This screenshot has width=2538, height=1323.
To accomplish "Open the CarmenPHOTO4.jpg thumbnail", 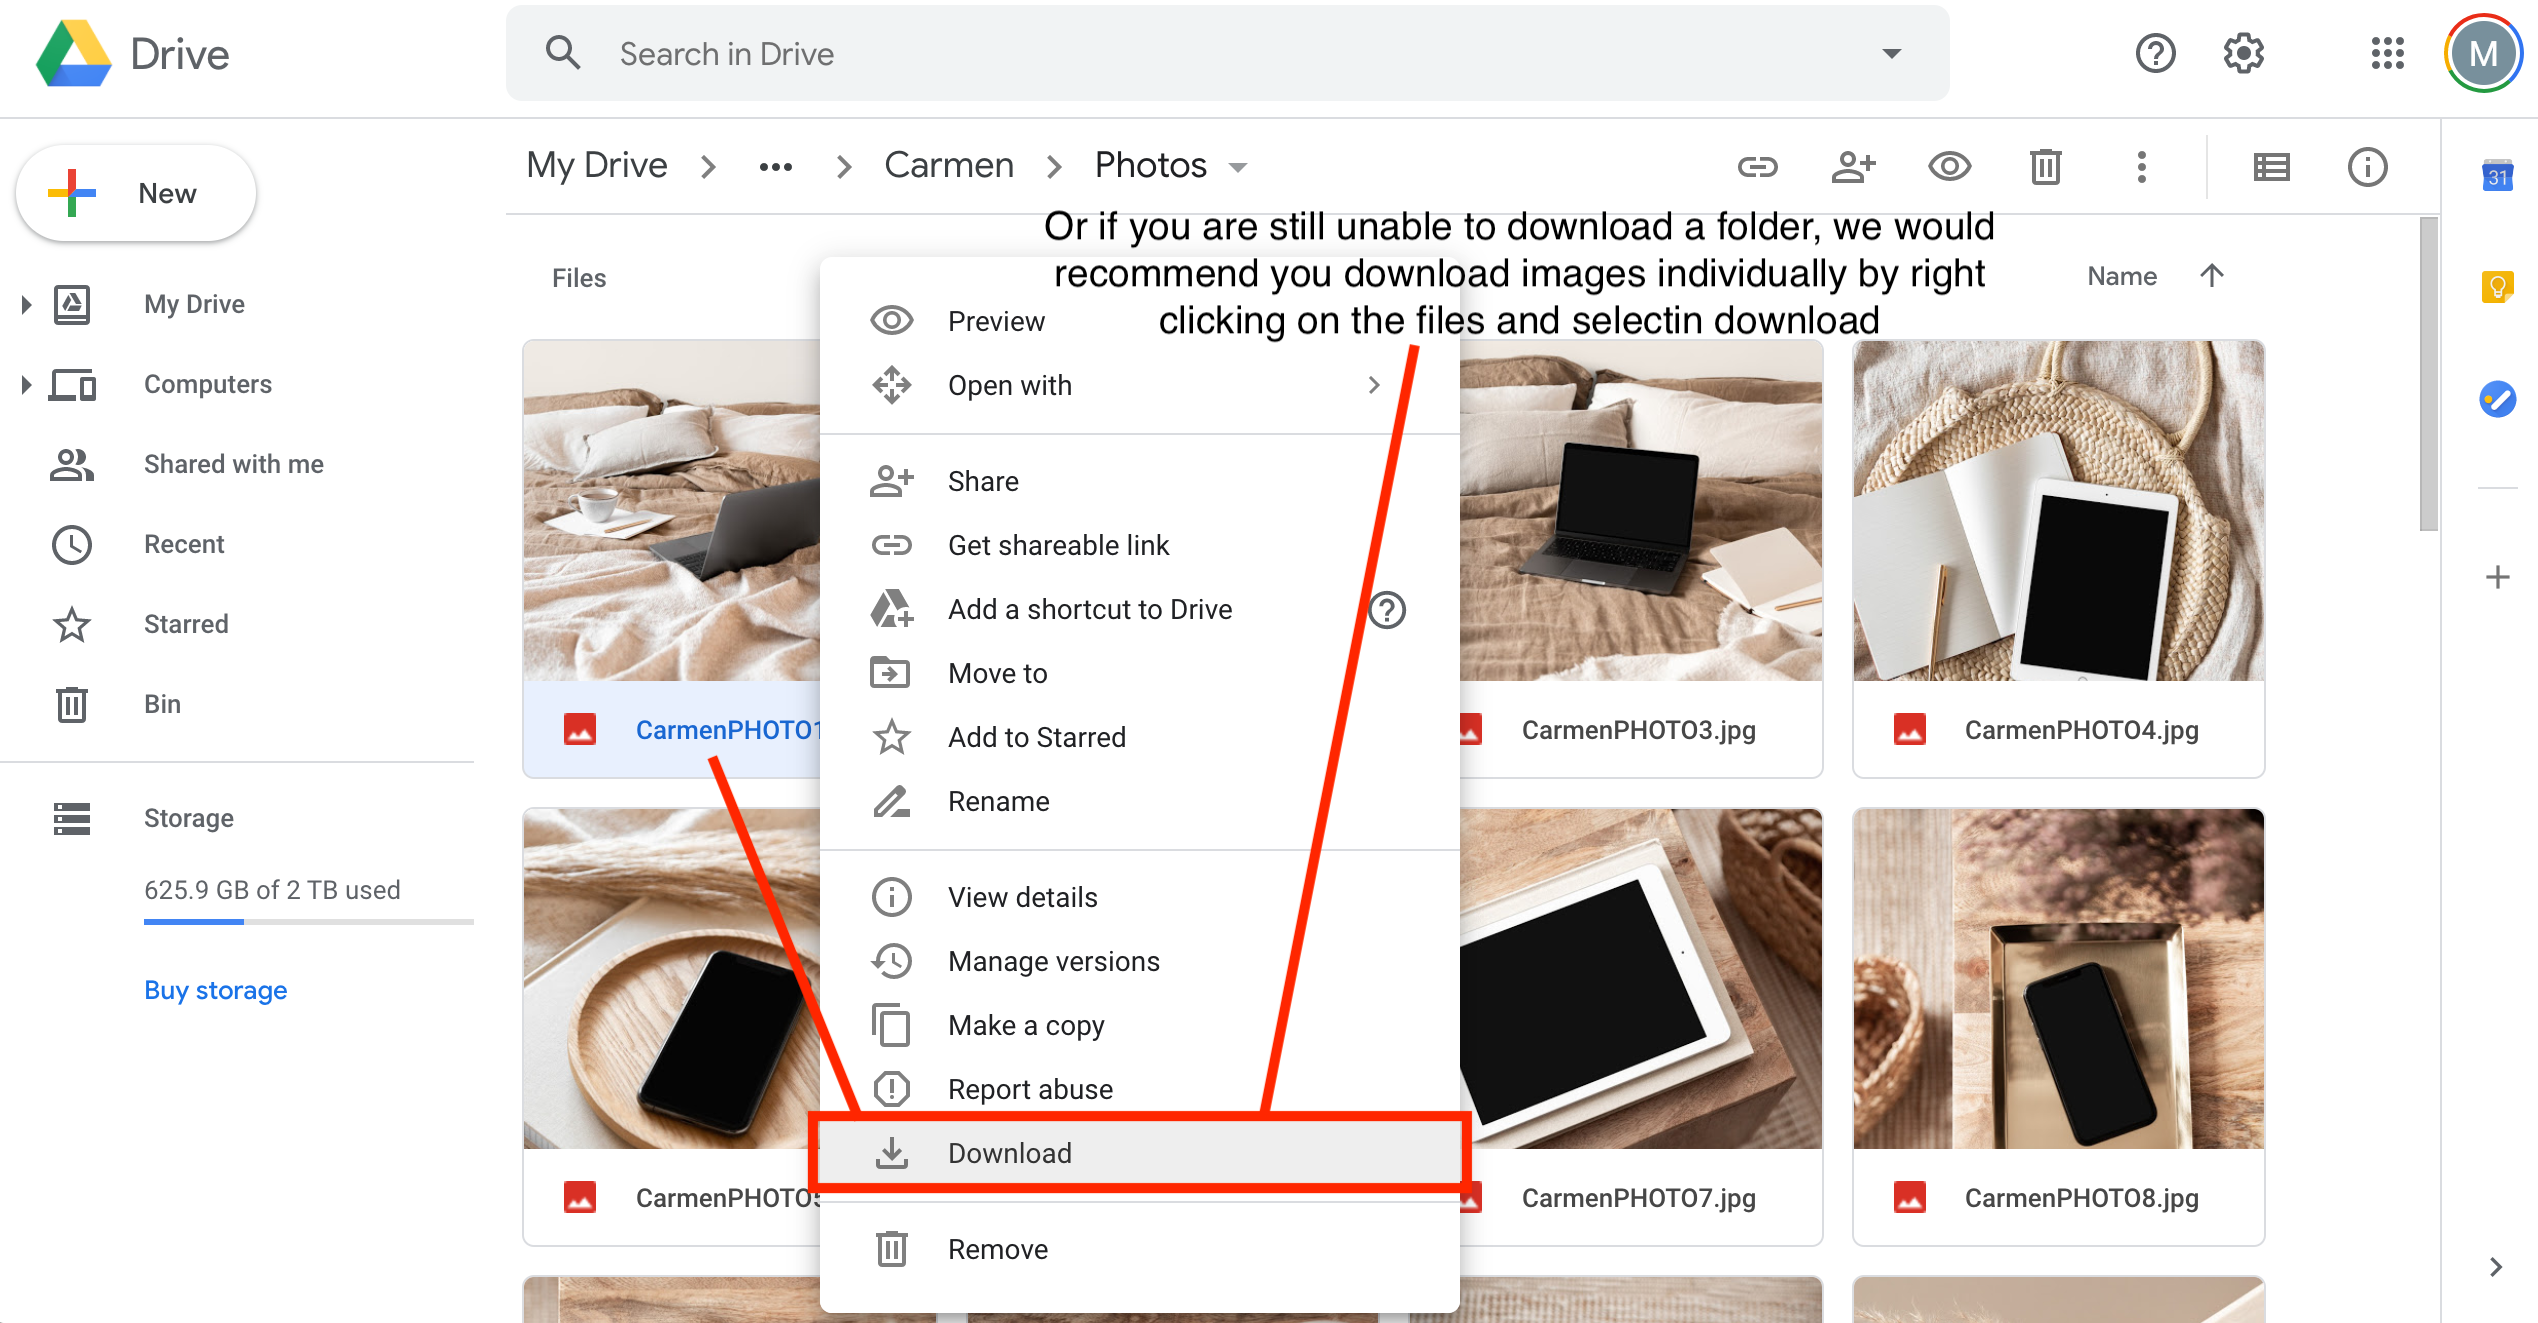I will [2058, 511].
